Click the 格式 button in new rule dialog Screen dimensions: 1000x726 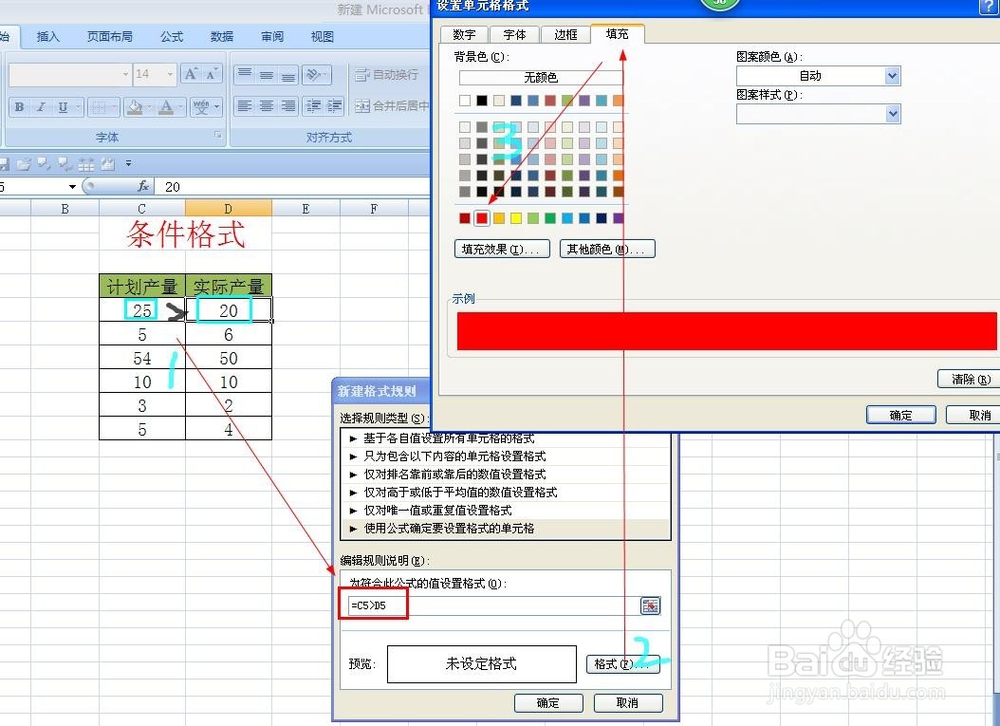[x=623, y=664]
